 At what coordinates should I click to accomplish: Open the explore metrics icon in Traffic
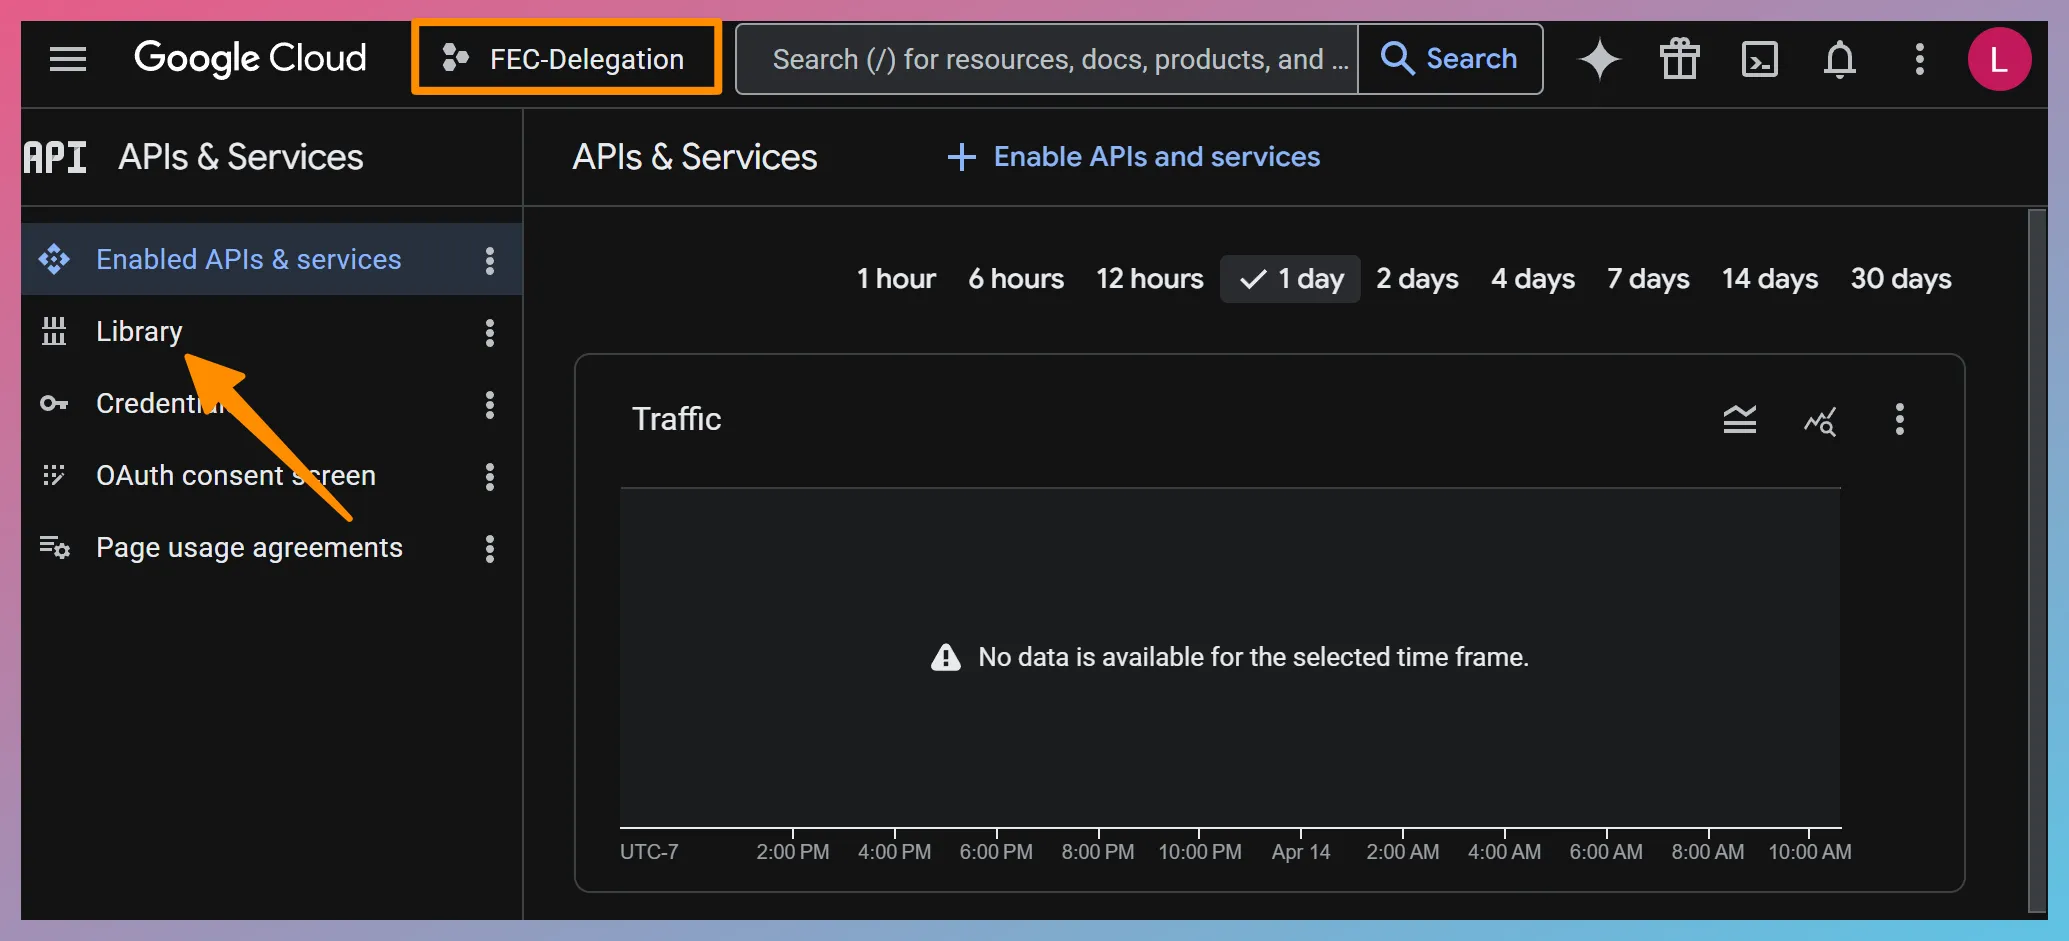point(1819,421)
